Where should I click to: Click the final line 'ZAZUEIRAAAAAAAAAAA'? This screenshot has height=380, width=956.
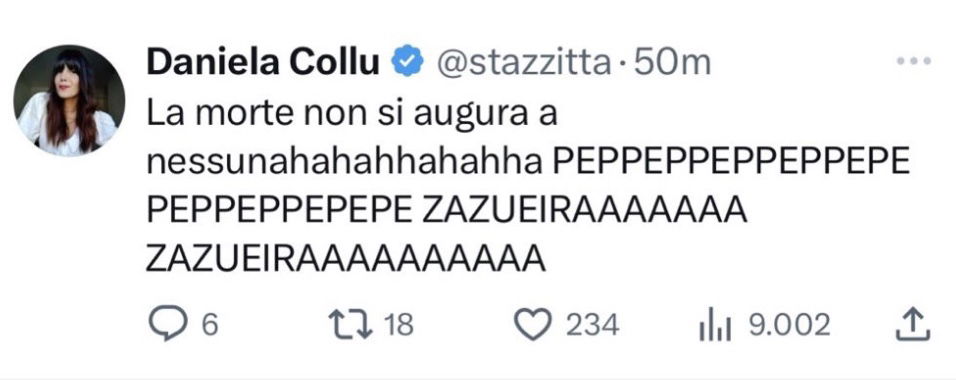[346, 260]
